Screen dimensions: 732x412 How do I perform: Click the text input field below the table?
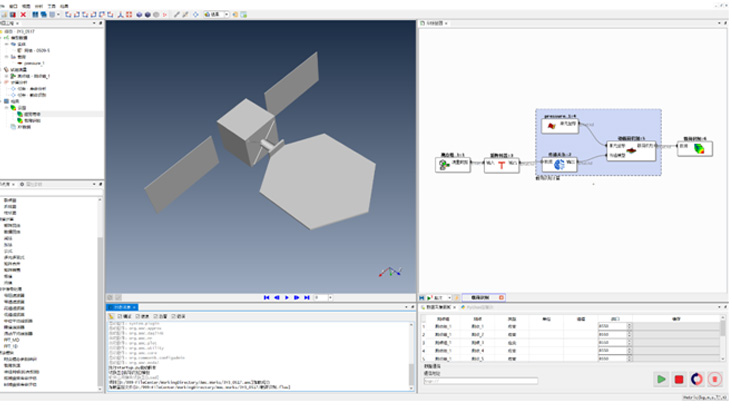pyautogui.click(x=480, y=381)
